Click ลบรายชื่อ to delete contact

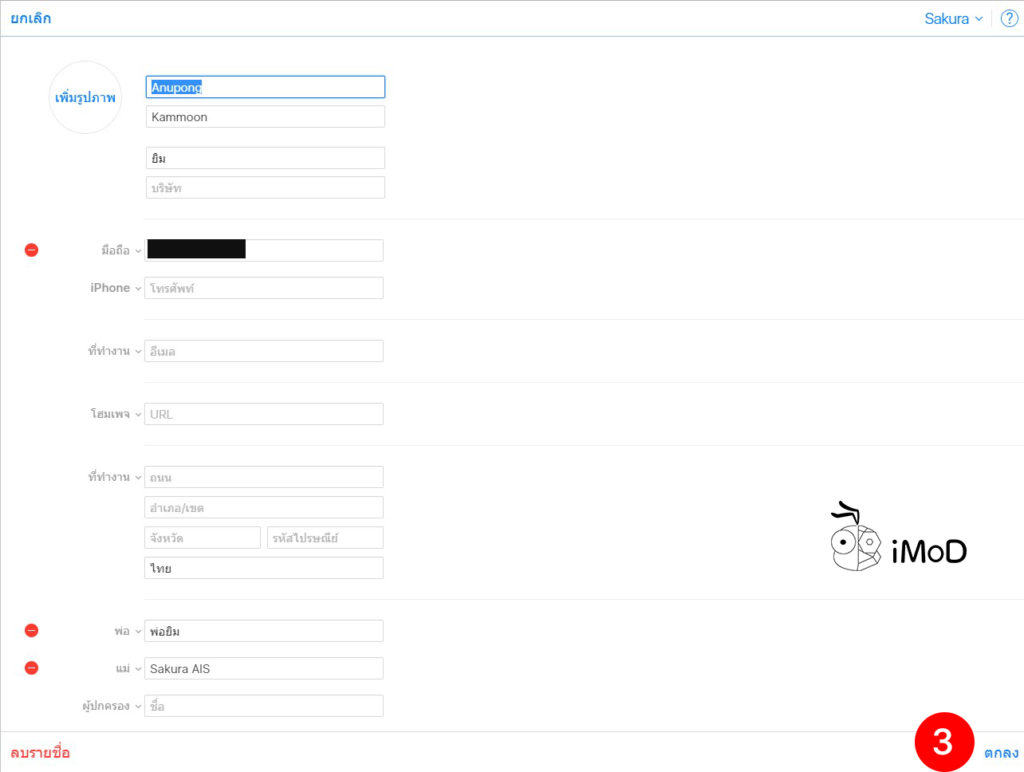[40, 753]
